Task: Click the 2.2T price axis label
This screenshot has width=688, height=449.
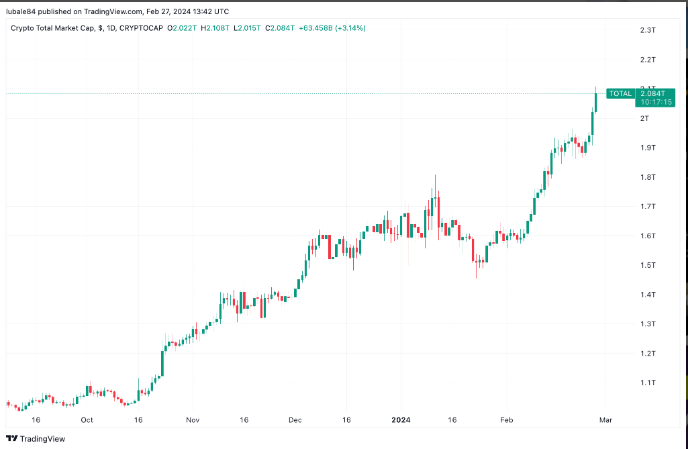Action: (648, 60)
